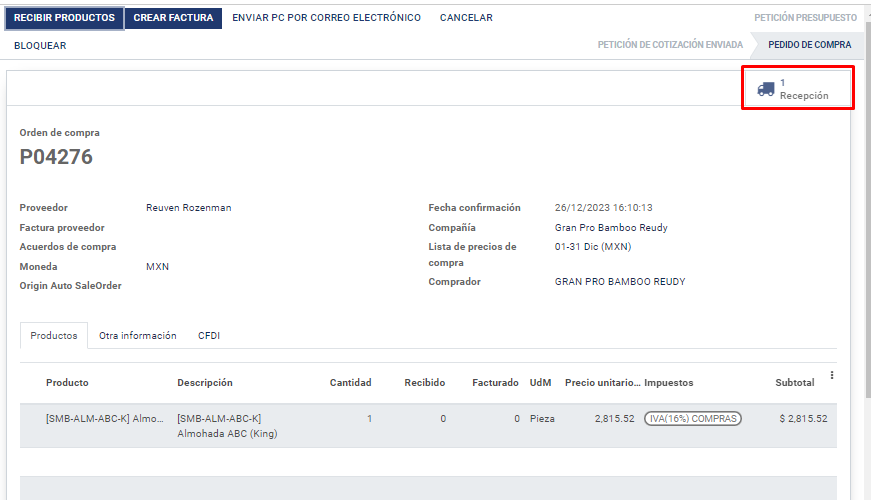Screen dimensions: 871x500
Task: Open supplier Reuven Rozenman link
Action: click(189, 208)
